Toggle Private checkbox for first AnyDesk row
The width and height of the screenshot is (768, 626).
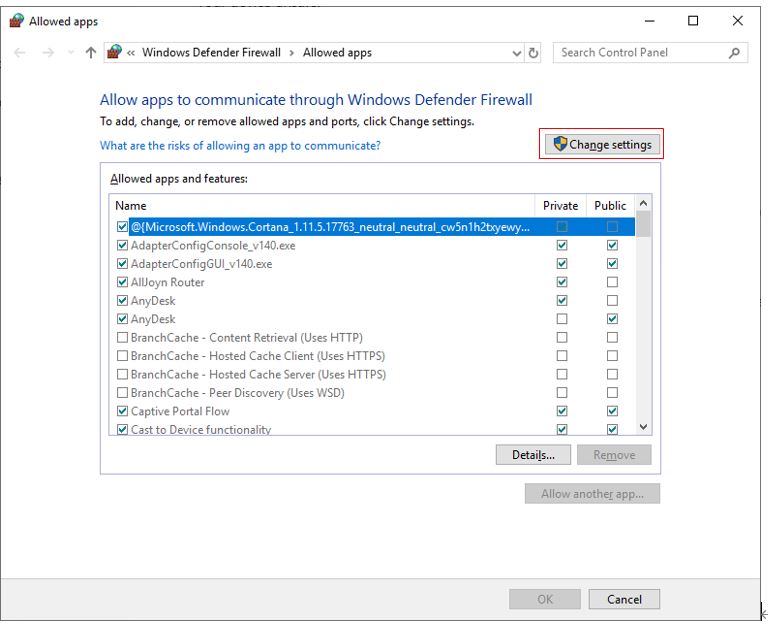click(x=562, y=300)
